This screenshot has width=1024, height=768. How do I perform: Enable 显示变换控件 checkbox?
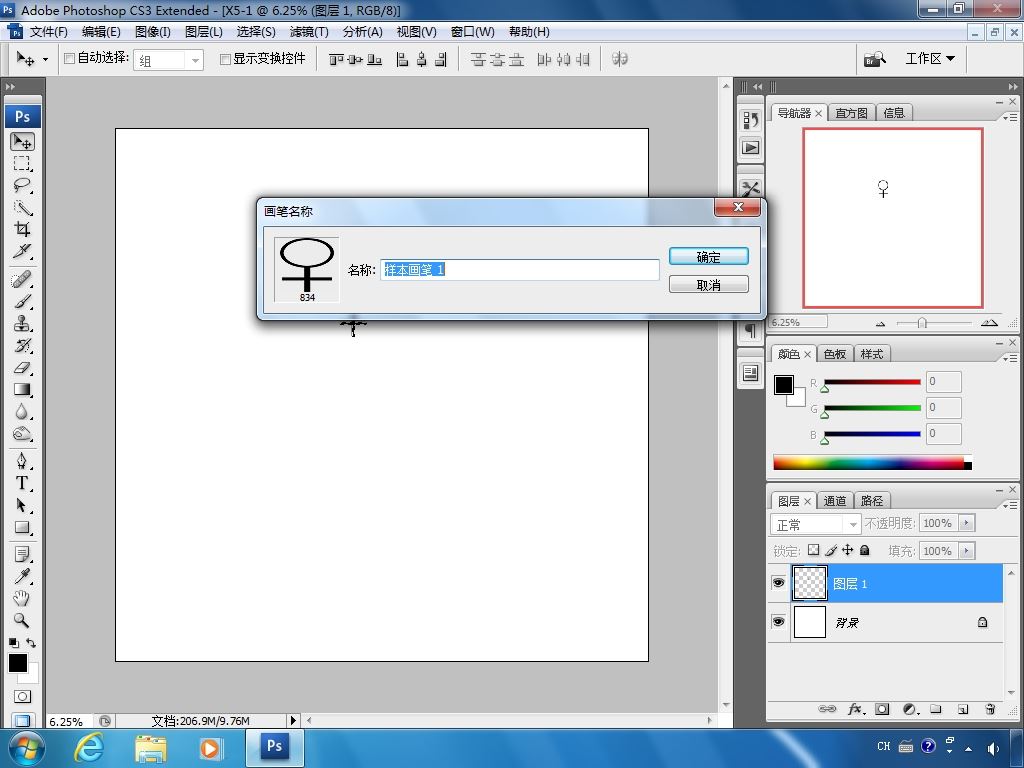tap(225, 59)
